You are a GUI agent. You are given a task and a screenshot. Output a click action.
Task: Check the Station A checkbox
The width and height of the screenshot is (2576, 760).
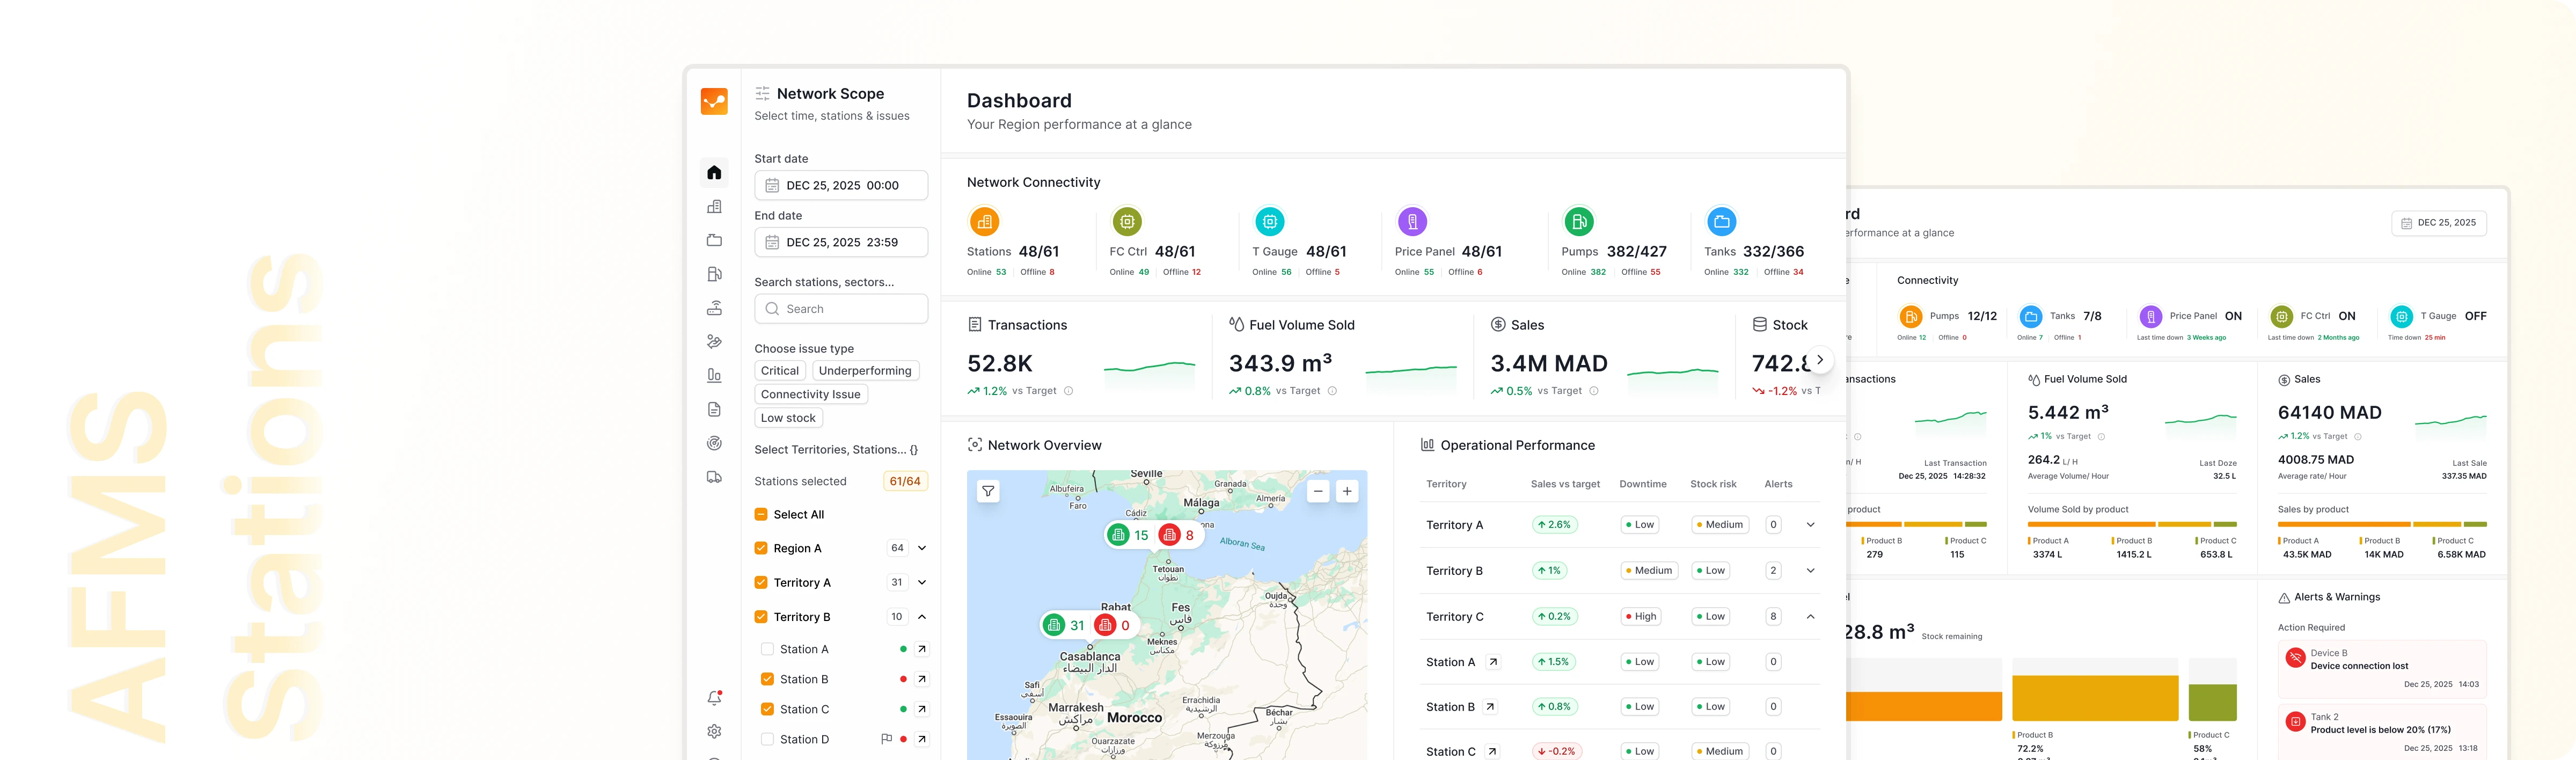[x=767, y=650]
